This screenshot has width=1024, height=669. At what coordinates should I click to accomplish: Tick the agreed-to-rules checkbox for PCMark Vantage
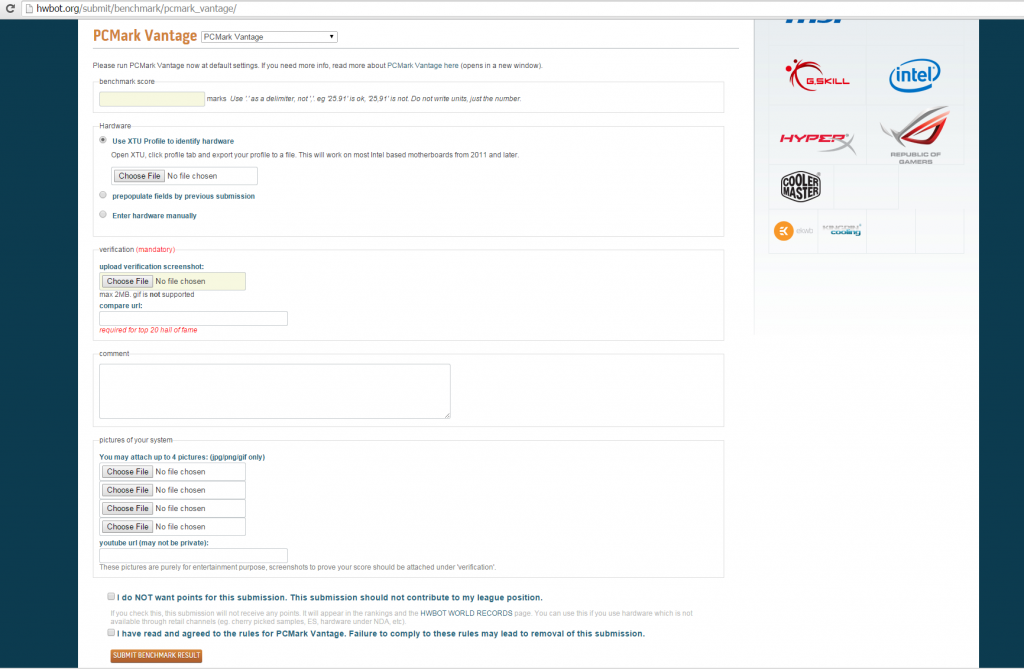click(x=111, y=632)
